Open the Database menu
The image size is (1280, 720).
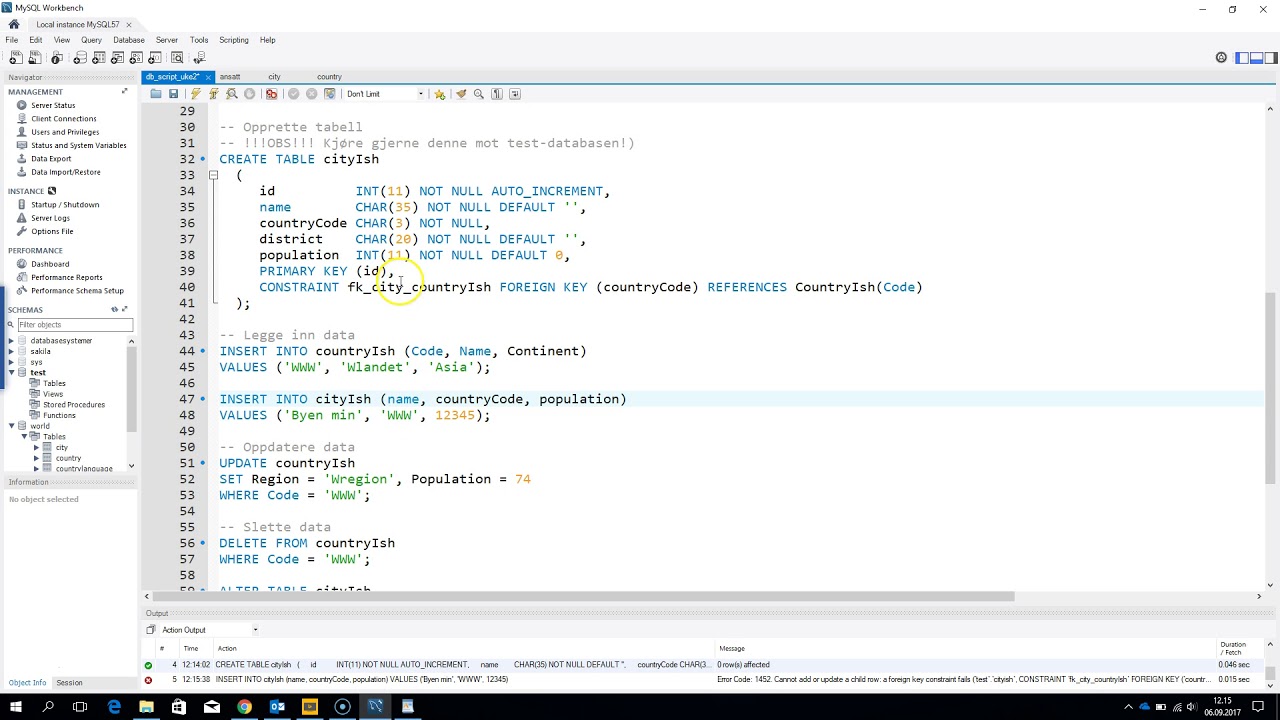click(x=128, y=40)
